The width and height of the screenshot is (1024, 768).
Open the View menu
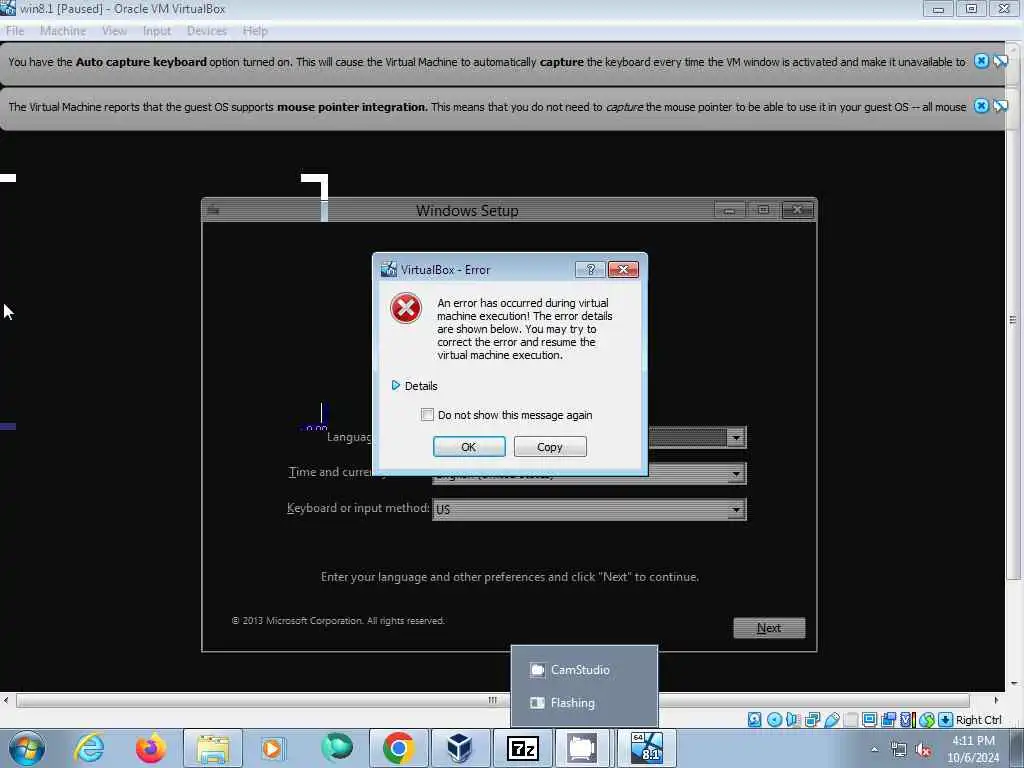[114, 31]
